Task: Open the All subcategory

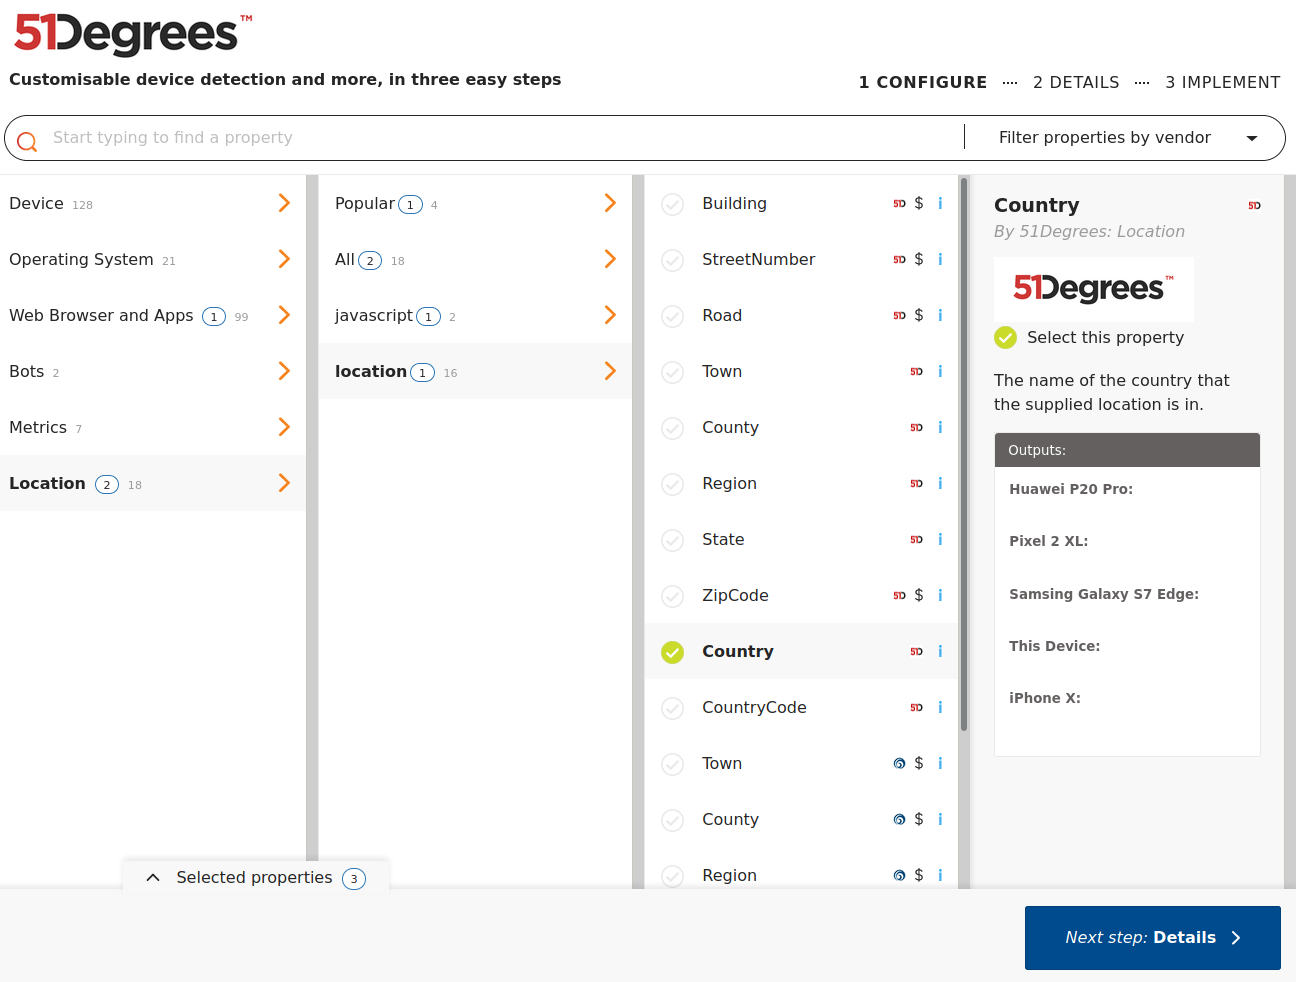Action: coord(475,259)
